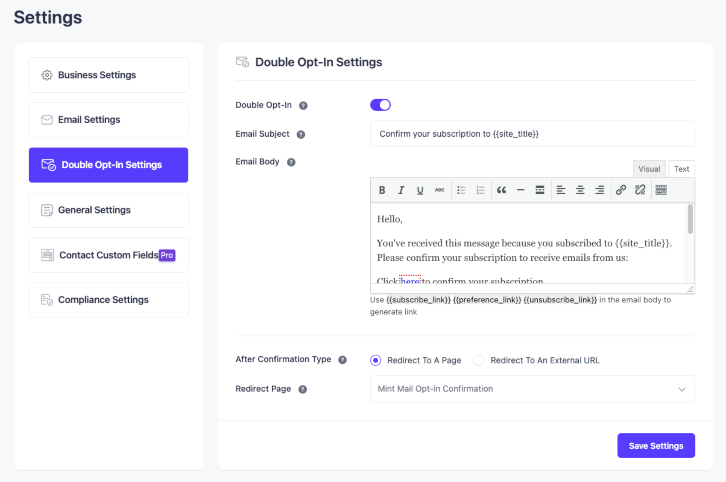
Task: Click the email body editor scrollbar
Action: [x=690, y=219]
